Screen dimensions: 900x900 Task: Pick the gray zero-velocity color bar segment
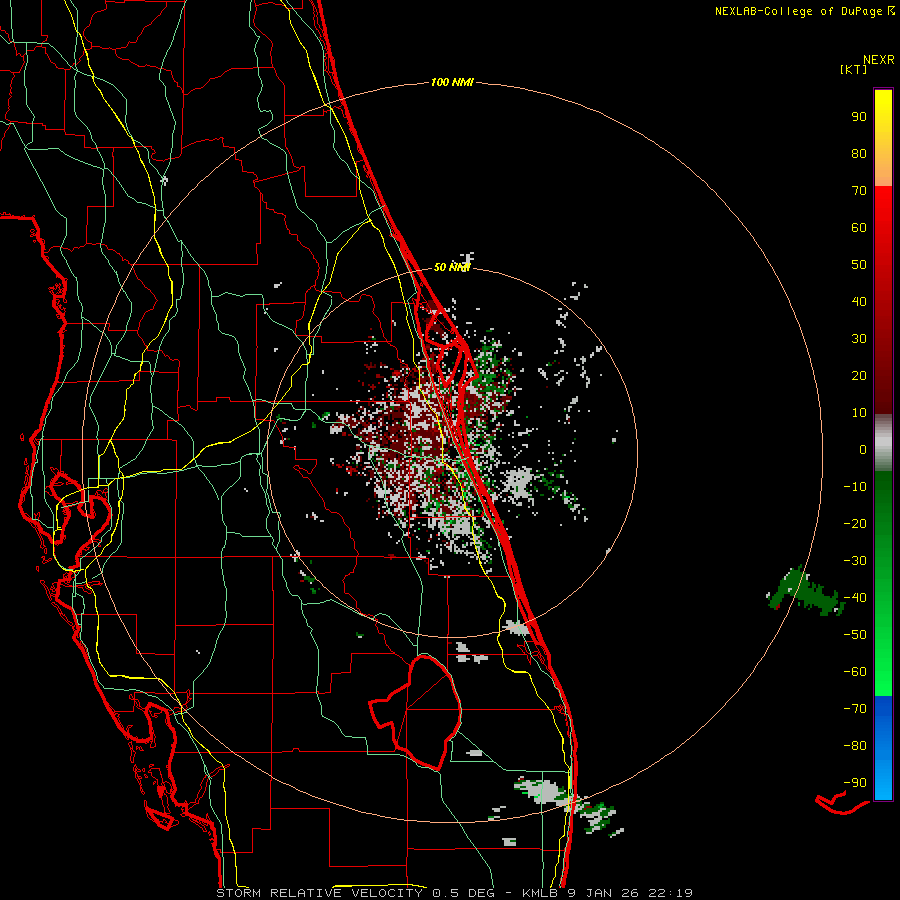[x=883, y=442]
